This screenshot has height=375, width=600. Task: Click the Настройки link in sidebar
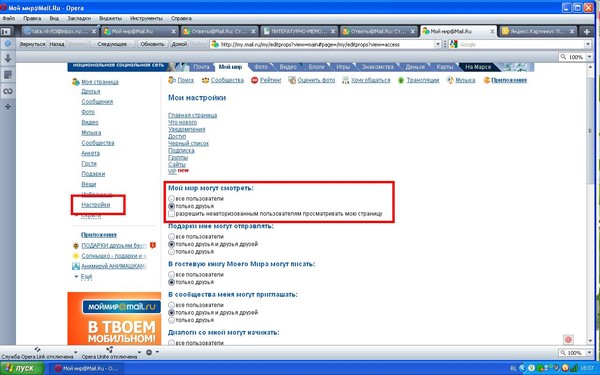tap(96, 205)
